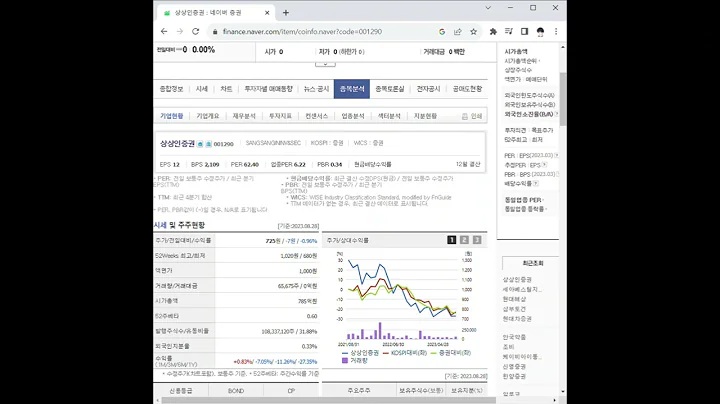Switch chart to view 1
Screen dimensions: 720x404
(x=451, y=240)
